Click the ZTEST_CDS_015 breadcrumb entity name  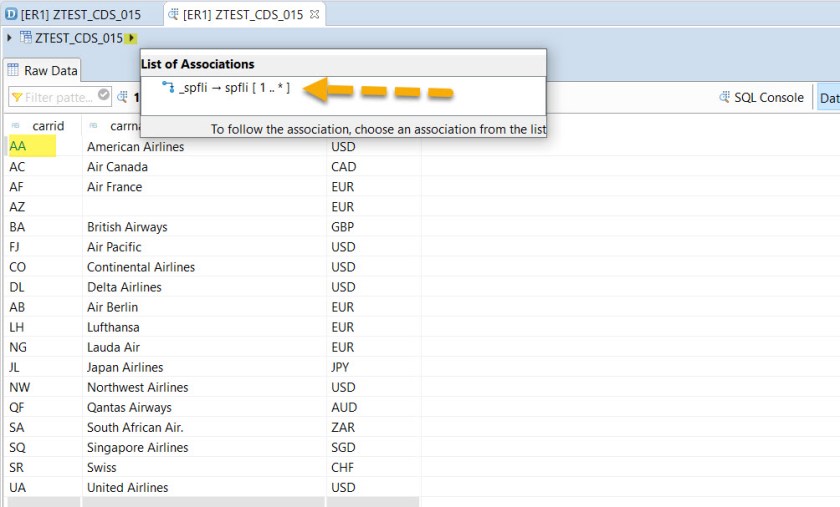[x=79, y=38]
